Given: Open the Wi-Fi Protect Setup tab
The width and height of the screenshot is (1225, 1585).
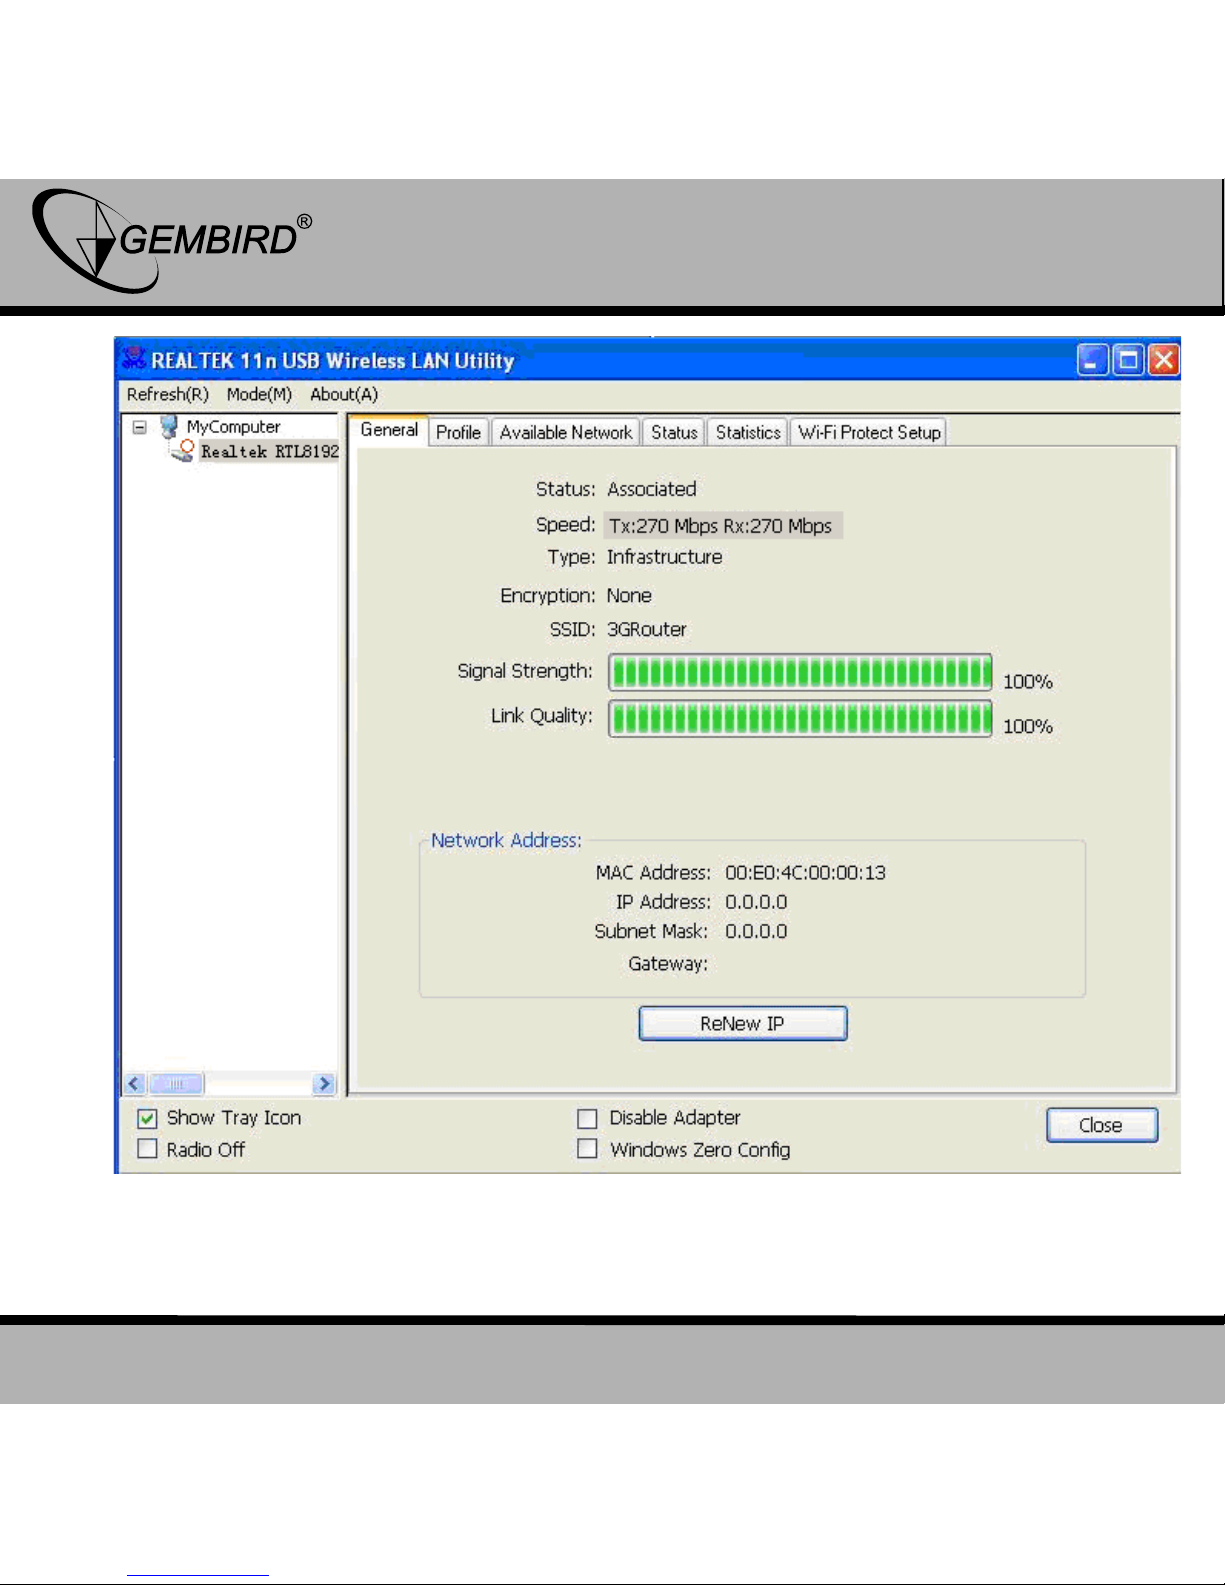Looking at the screenshot, I should 869,432.
